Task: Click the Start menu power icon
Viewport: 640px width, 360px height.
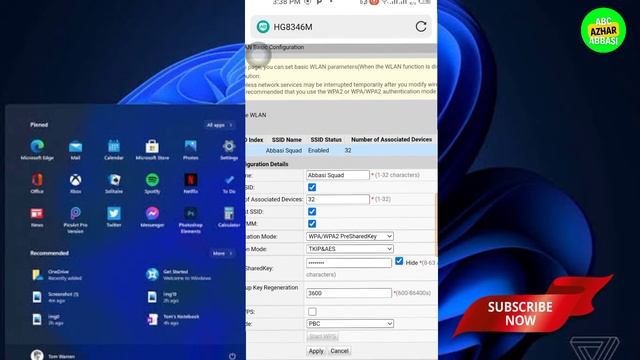Action: point(232,356)
